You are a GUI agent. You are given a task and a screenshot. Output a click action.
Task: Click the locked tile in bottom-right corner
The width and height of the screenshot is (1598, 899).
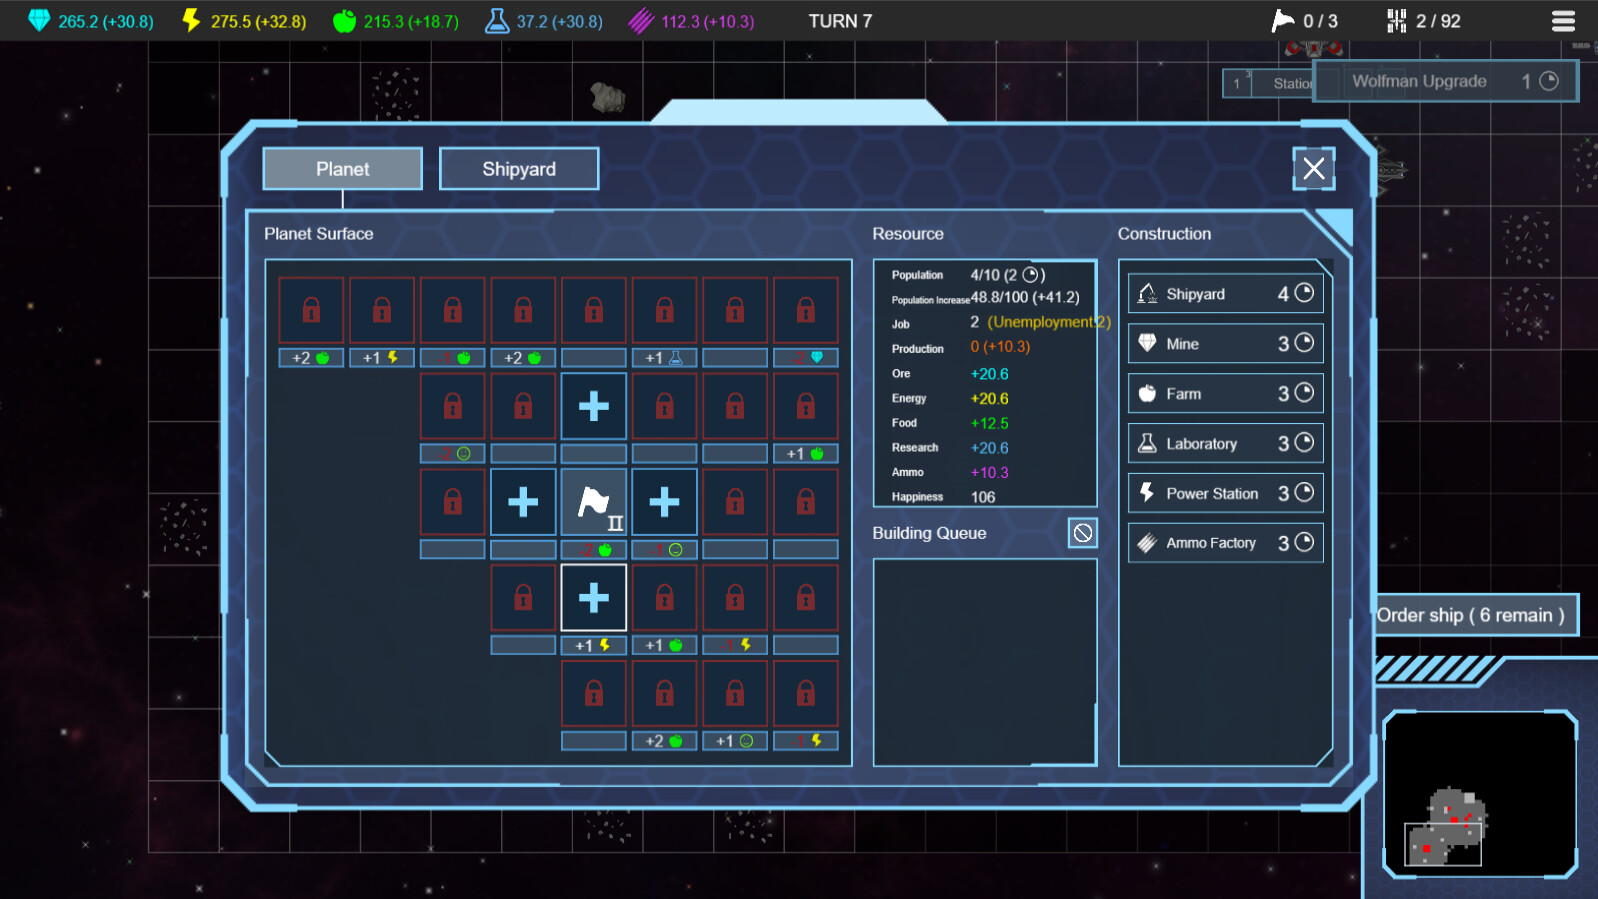806,694
